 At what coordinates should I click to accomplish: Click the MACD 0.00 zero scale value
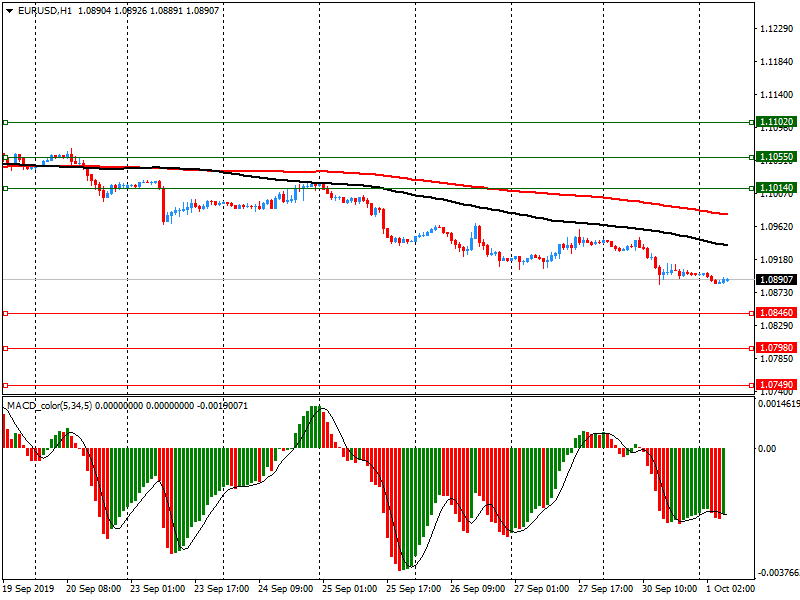(x=767, y=448)
